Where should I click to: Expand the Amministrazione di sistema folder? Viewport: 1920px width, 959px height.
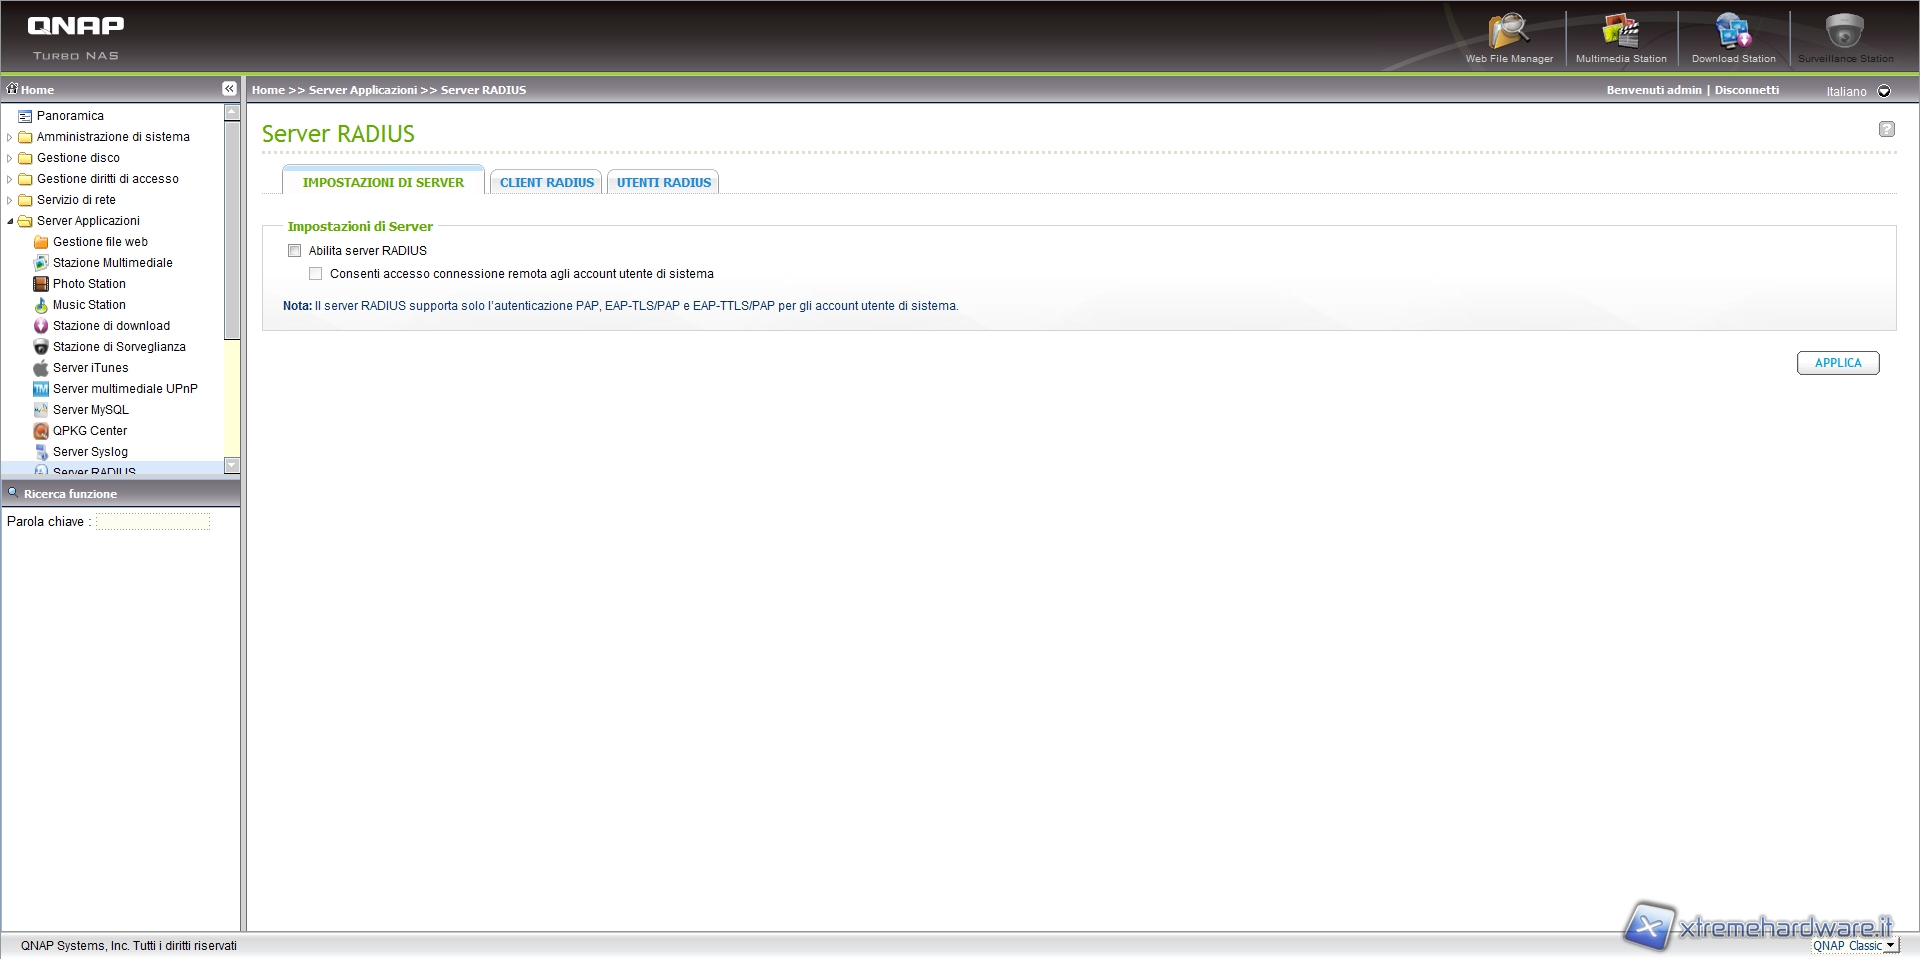[x=10, y=137]
